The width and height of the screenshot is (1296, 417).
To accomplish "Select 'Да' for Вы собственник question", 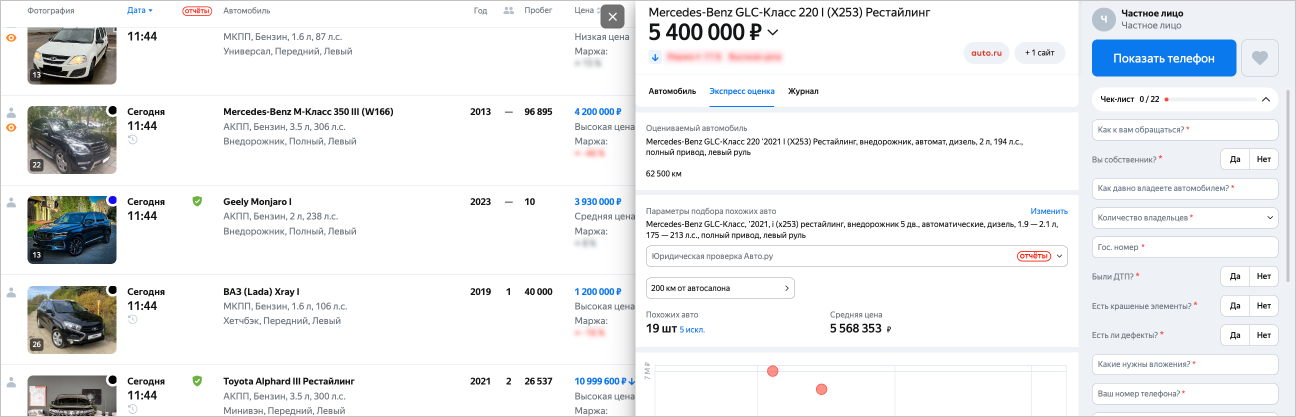I will (1234, 159).
